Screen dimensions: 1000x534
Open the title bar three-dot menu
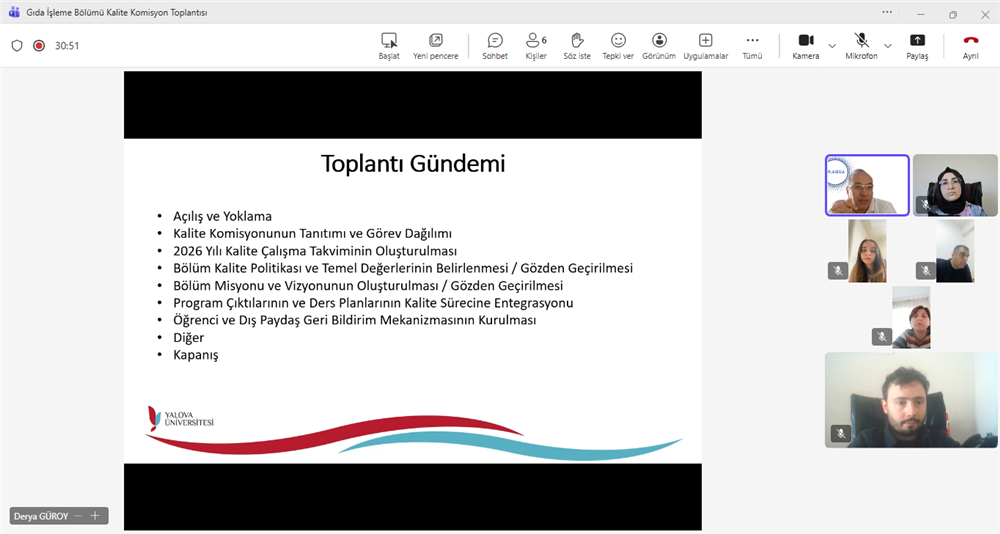(x=886, y=12)
